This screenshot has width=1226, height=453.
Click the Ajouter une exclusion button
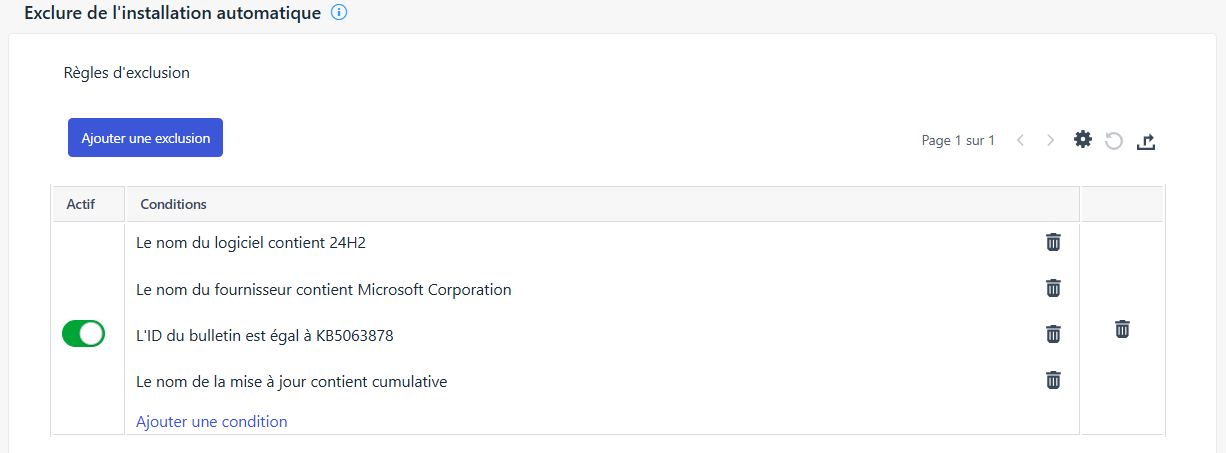tap(145, 138)
